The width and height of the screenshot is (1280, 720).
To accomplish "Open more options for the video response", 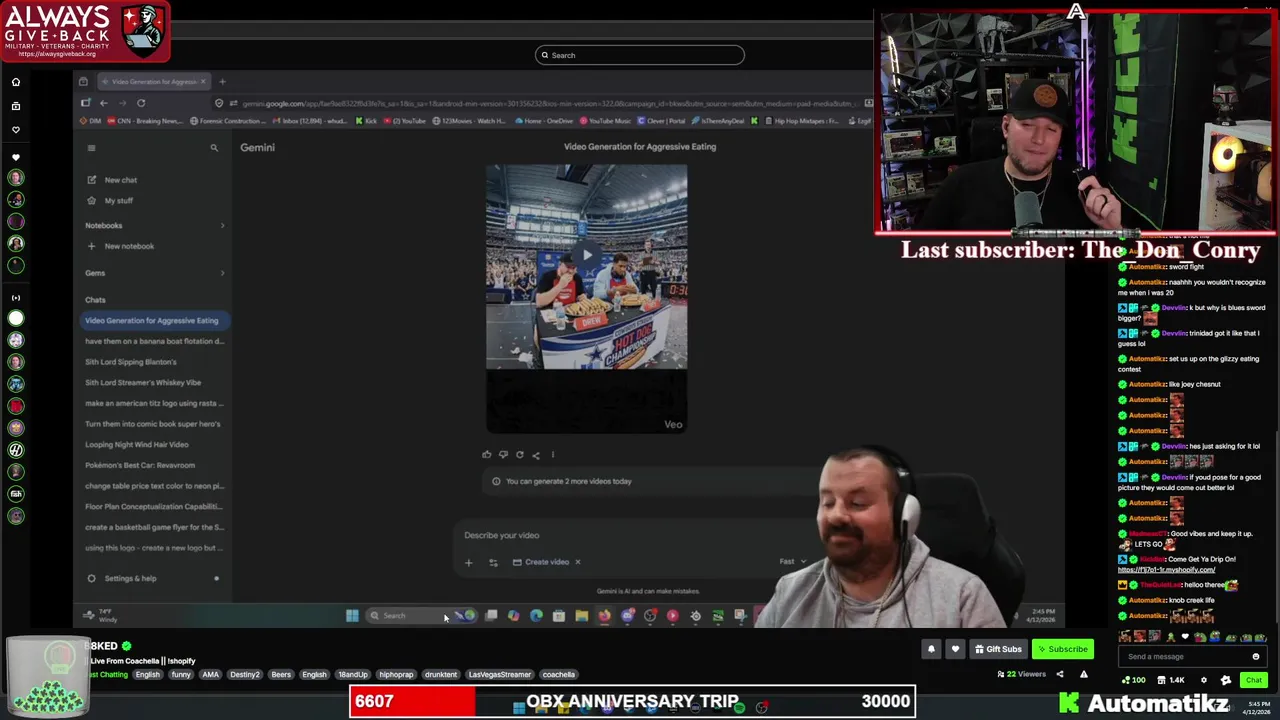I will click(x=552, y=455).
